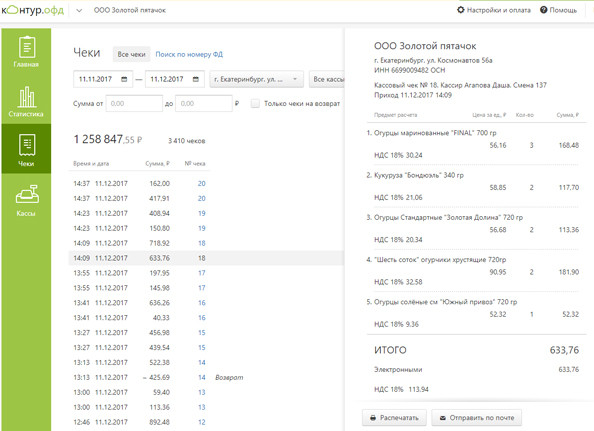Click the Отправить по почте button

(477, 418)
